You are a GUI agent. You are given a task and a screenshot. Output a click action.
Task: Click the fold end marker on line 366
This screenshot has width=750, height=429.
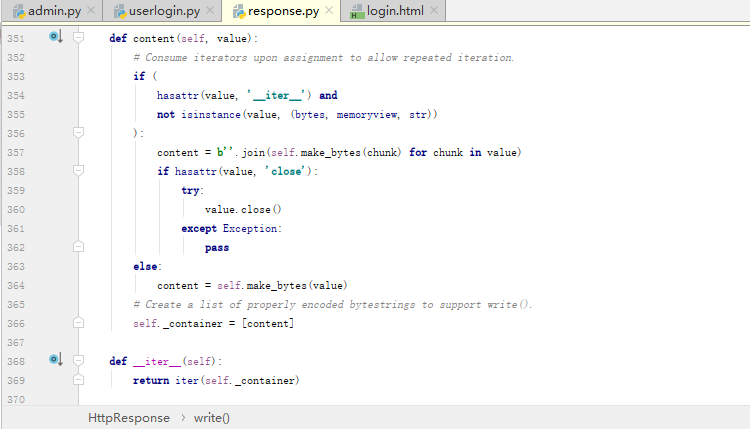78,323
